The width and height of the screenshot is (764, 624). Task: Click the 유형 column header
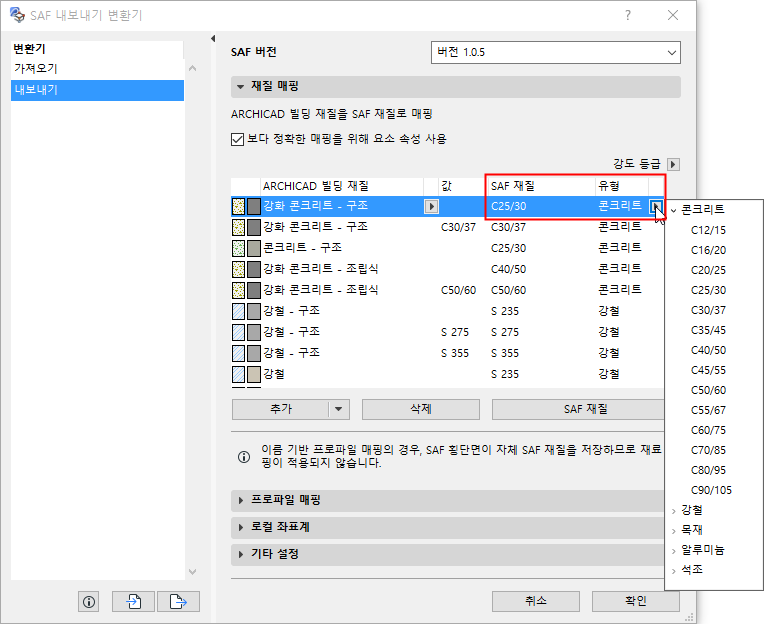pos(622,186)
